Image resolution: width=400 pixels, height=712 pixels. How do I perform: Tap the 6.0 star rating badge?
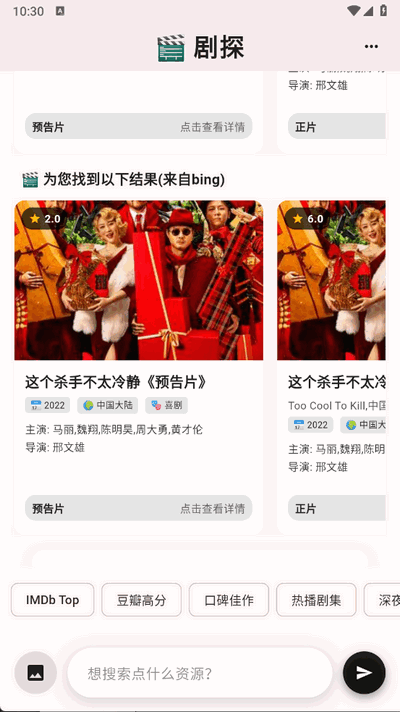[x=308, y=219]
